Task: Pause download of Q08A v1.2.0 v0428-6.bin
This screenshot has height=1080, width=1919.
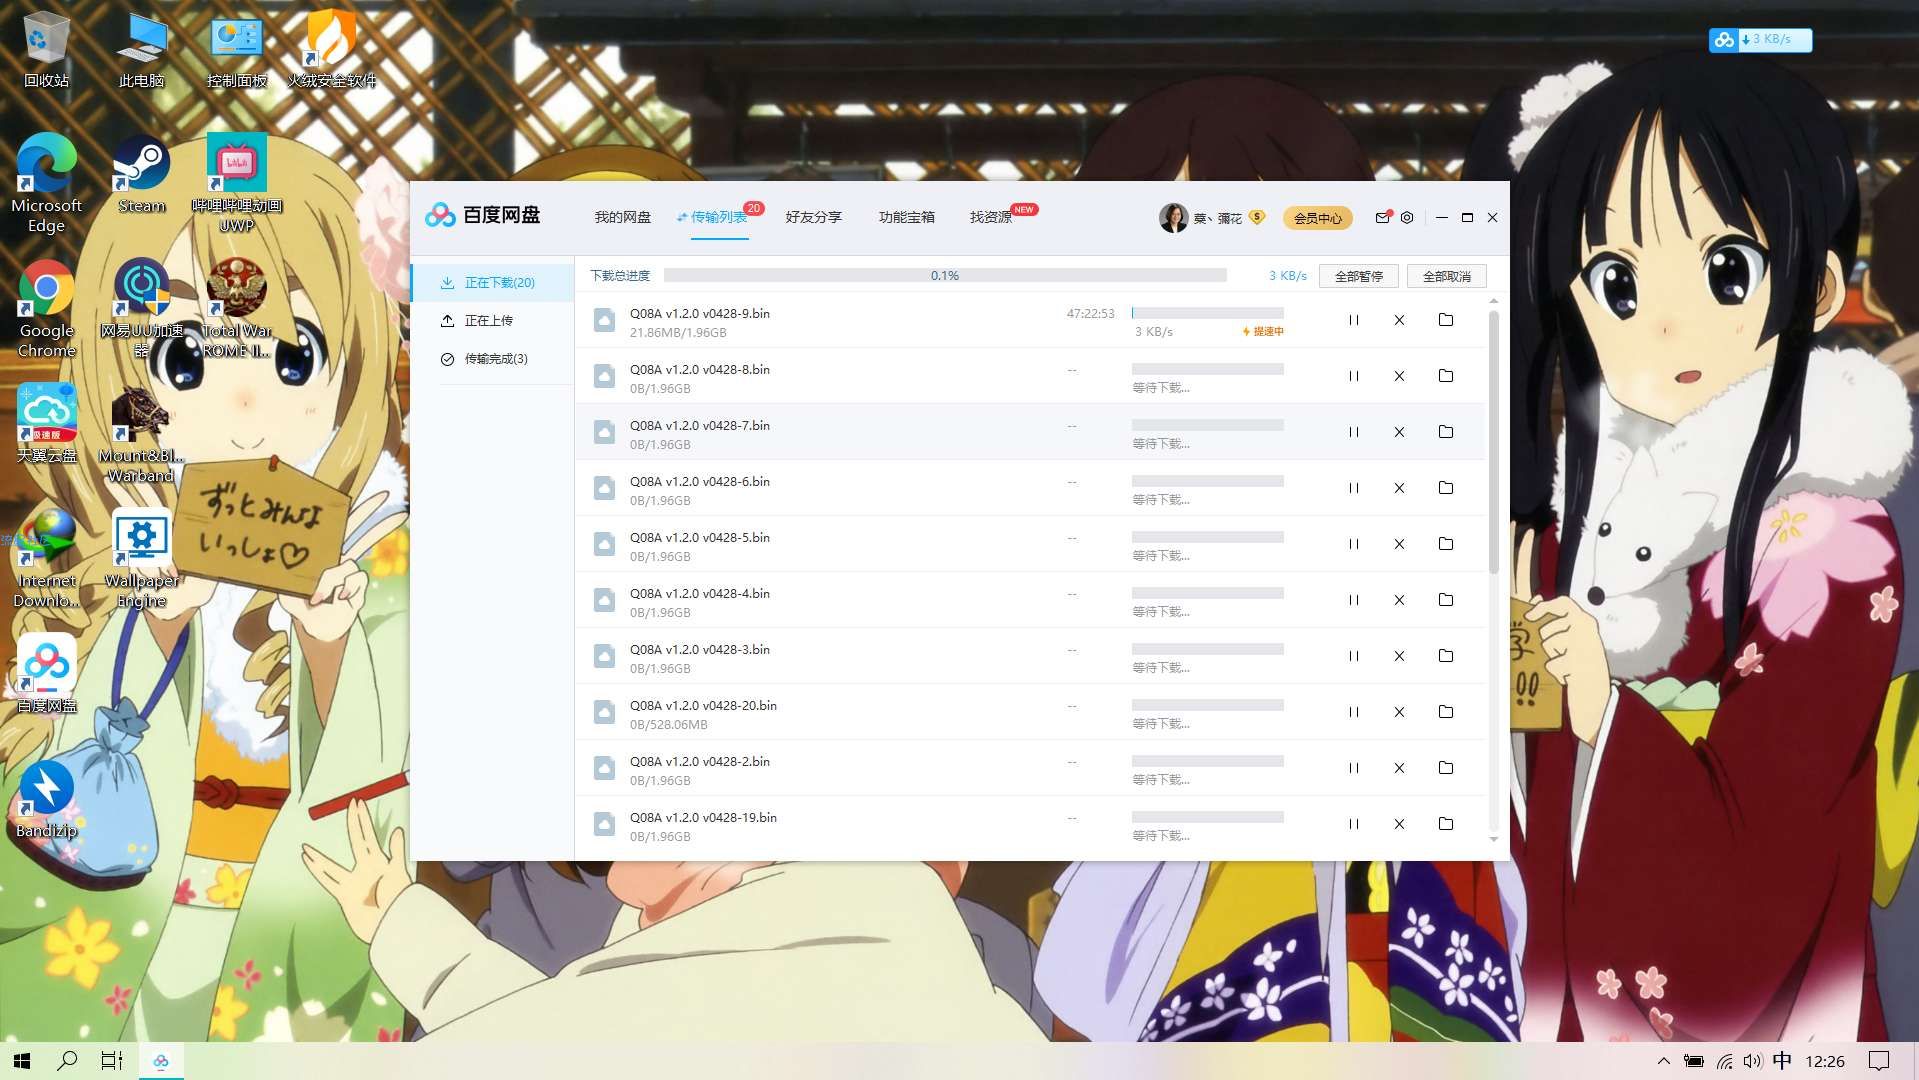Action: tap(1353, 488)
